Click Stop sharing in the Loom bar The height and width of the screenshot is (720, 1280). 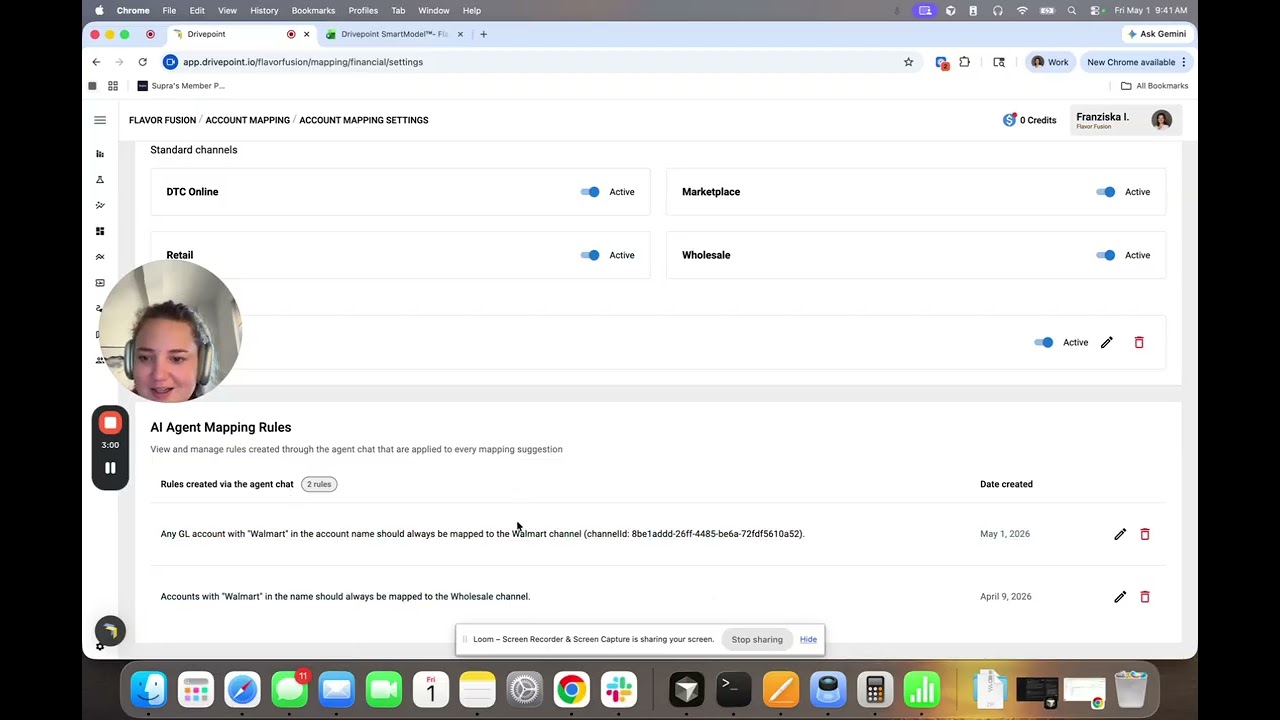pos(757,639)
